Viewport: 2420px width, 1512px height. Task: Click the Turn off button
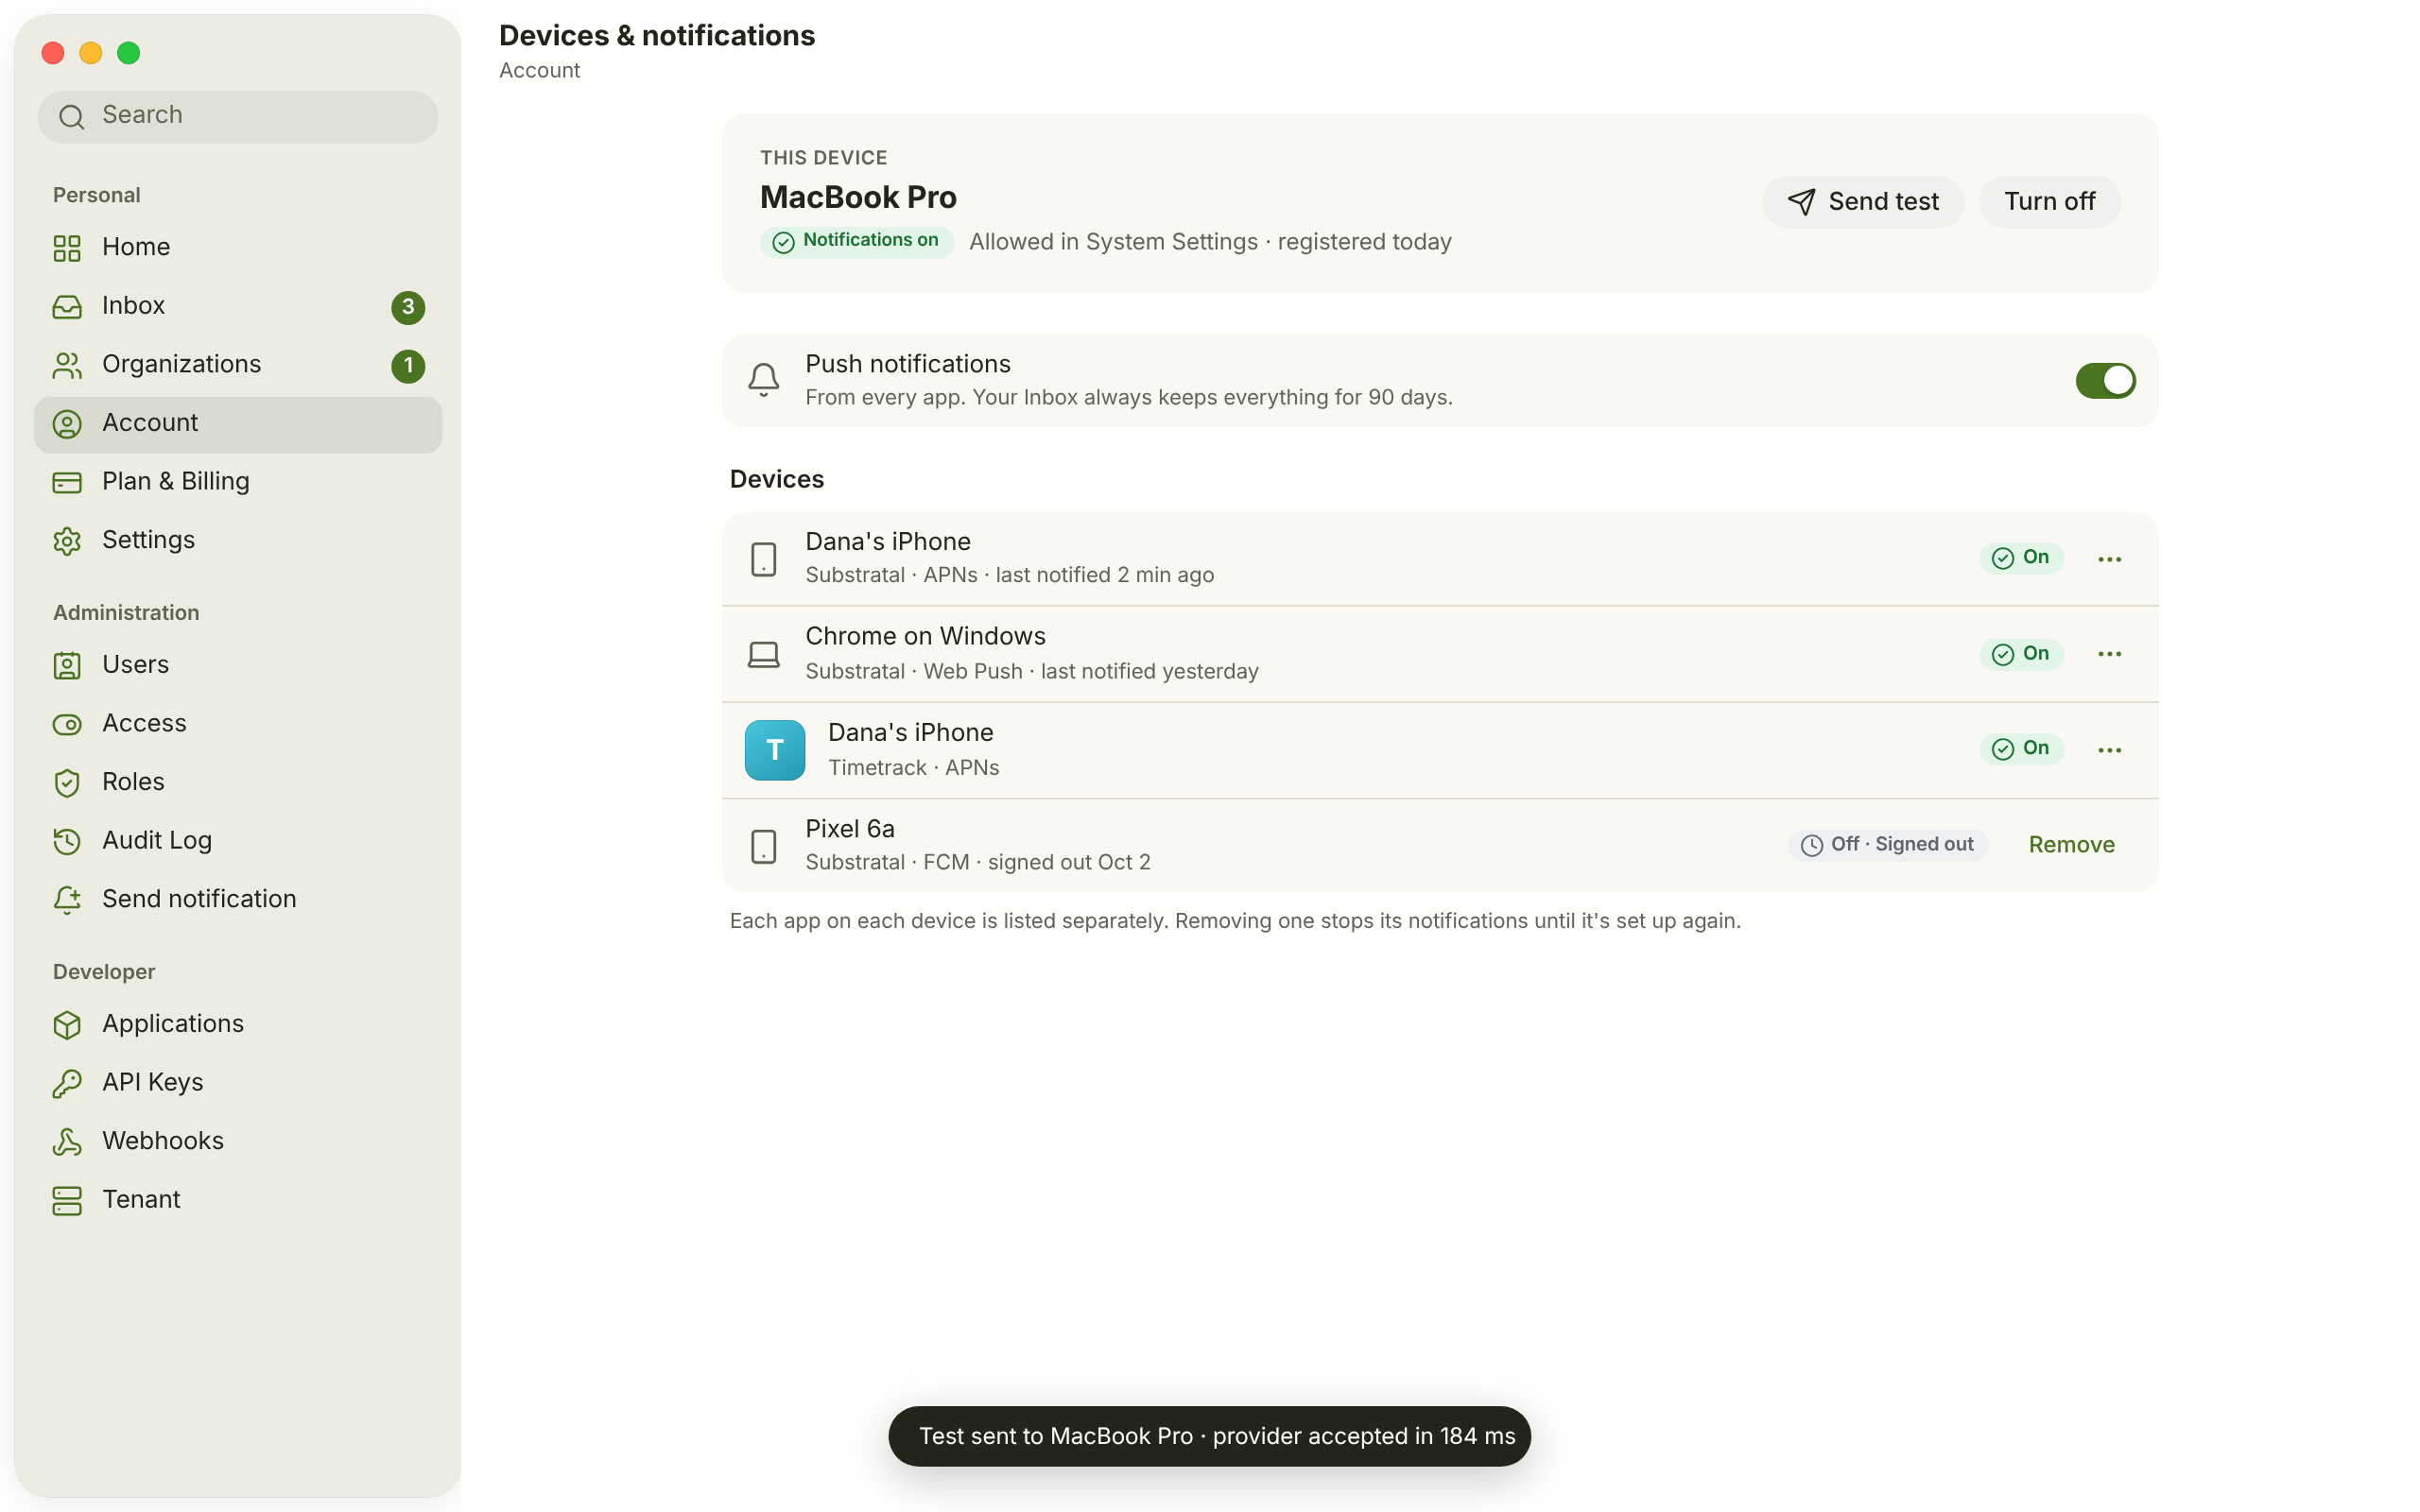point(2049,202)
